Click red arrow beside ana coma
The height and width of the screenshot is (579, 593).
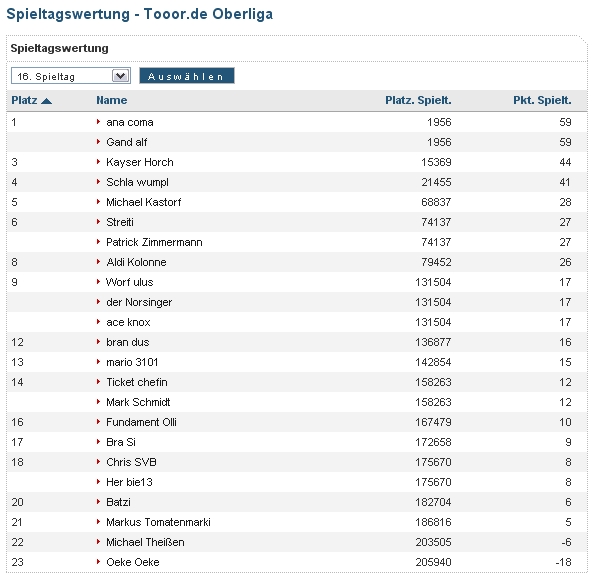(x=98, y=122)
